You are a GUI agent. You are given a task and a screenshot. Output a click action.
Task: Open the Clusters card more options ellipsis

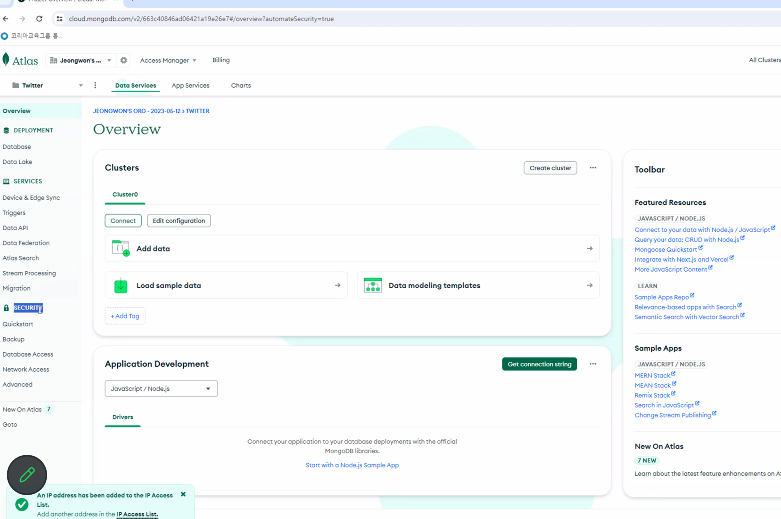click(x=593, y=168)
